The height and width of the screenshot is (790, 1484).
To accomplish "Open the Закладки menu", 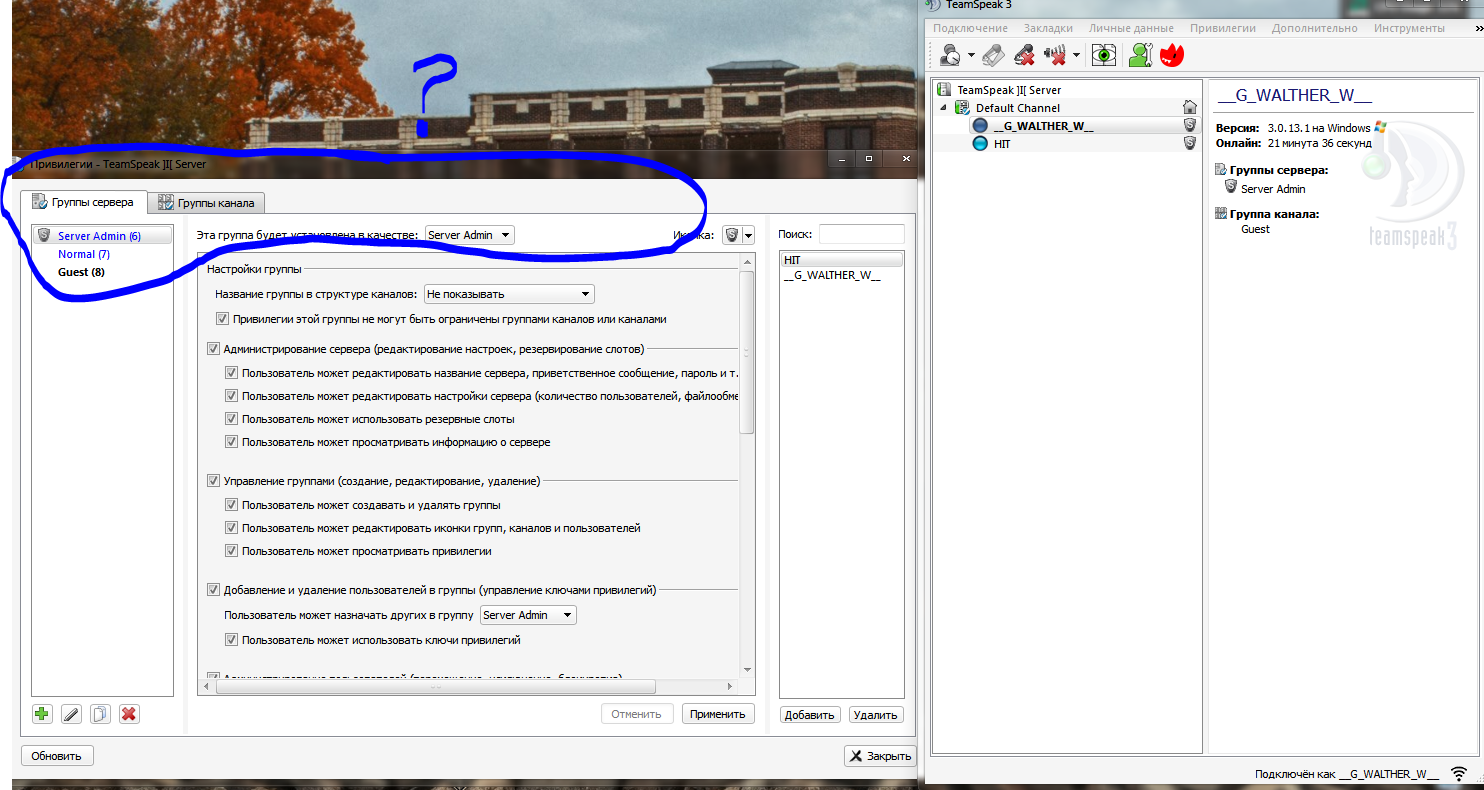I will point(1048,28).
